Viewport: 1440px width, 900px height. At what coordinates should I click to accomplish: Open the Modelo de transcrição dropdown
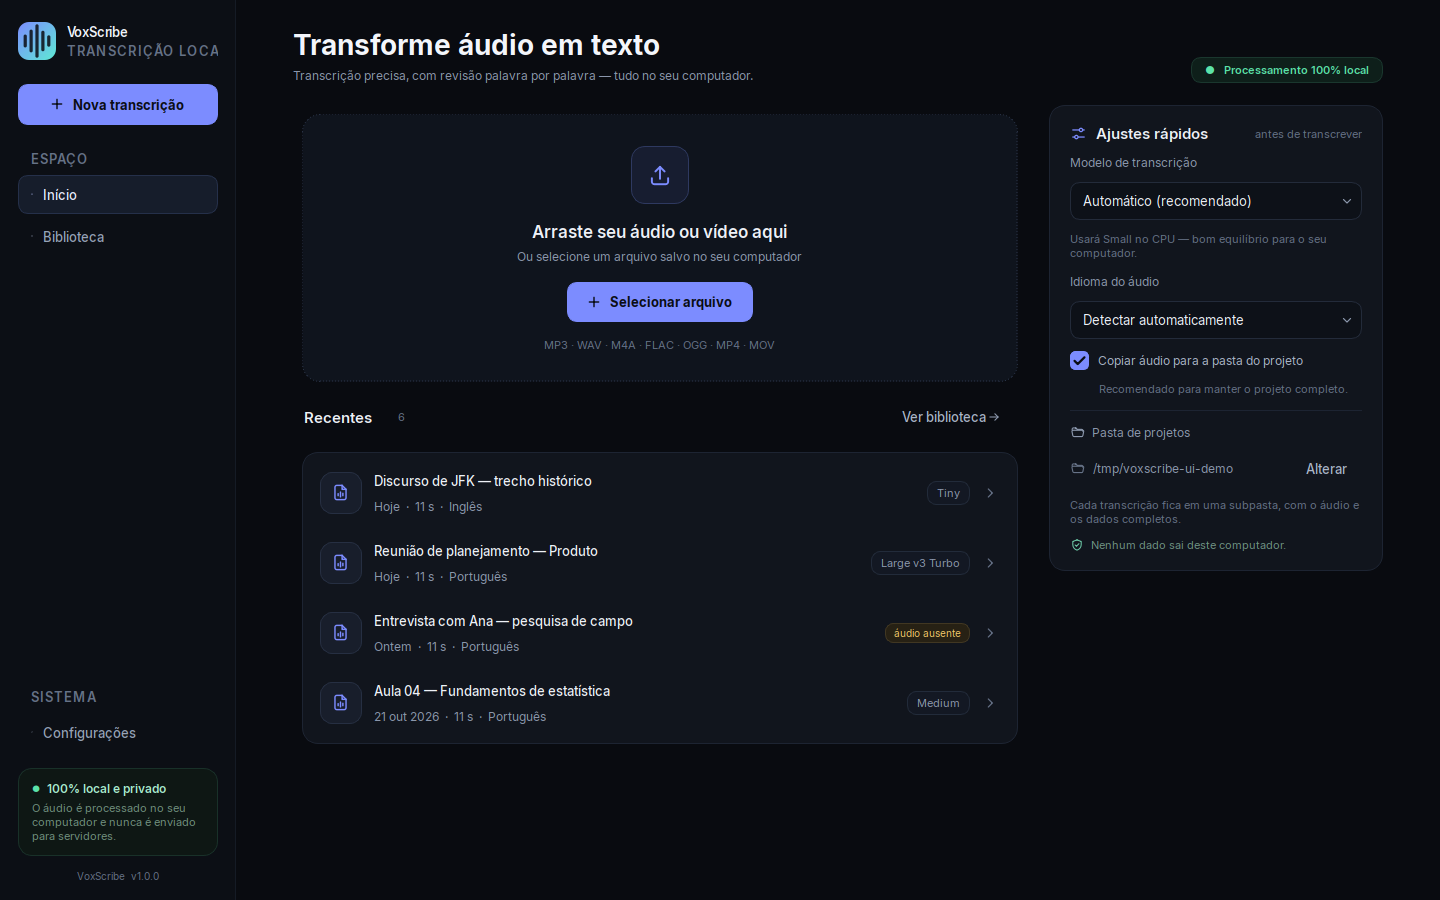coord(1216,201)
